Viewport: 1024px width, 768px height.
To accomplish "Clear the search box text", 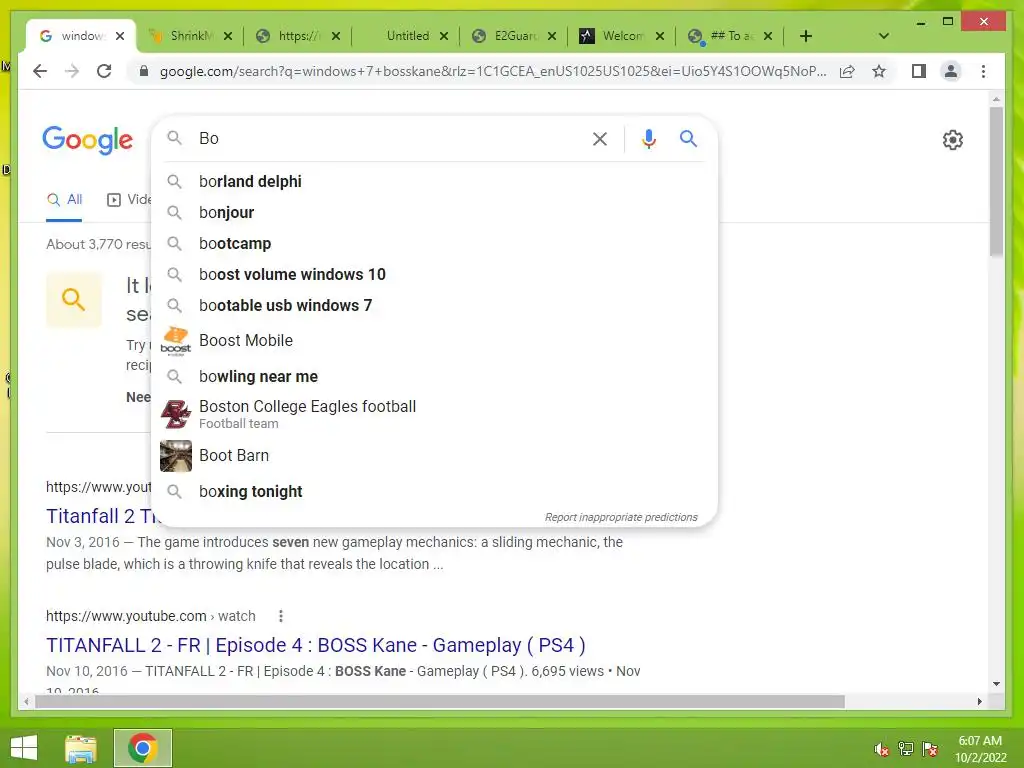I will point(600,138).
